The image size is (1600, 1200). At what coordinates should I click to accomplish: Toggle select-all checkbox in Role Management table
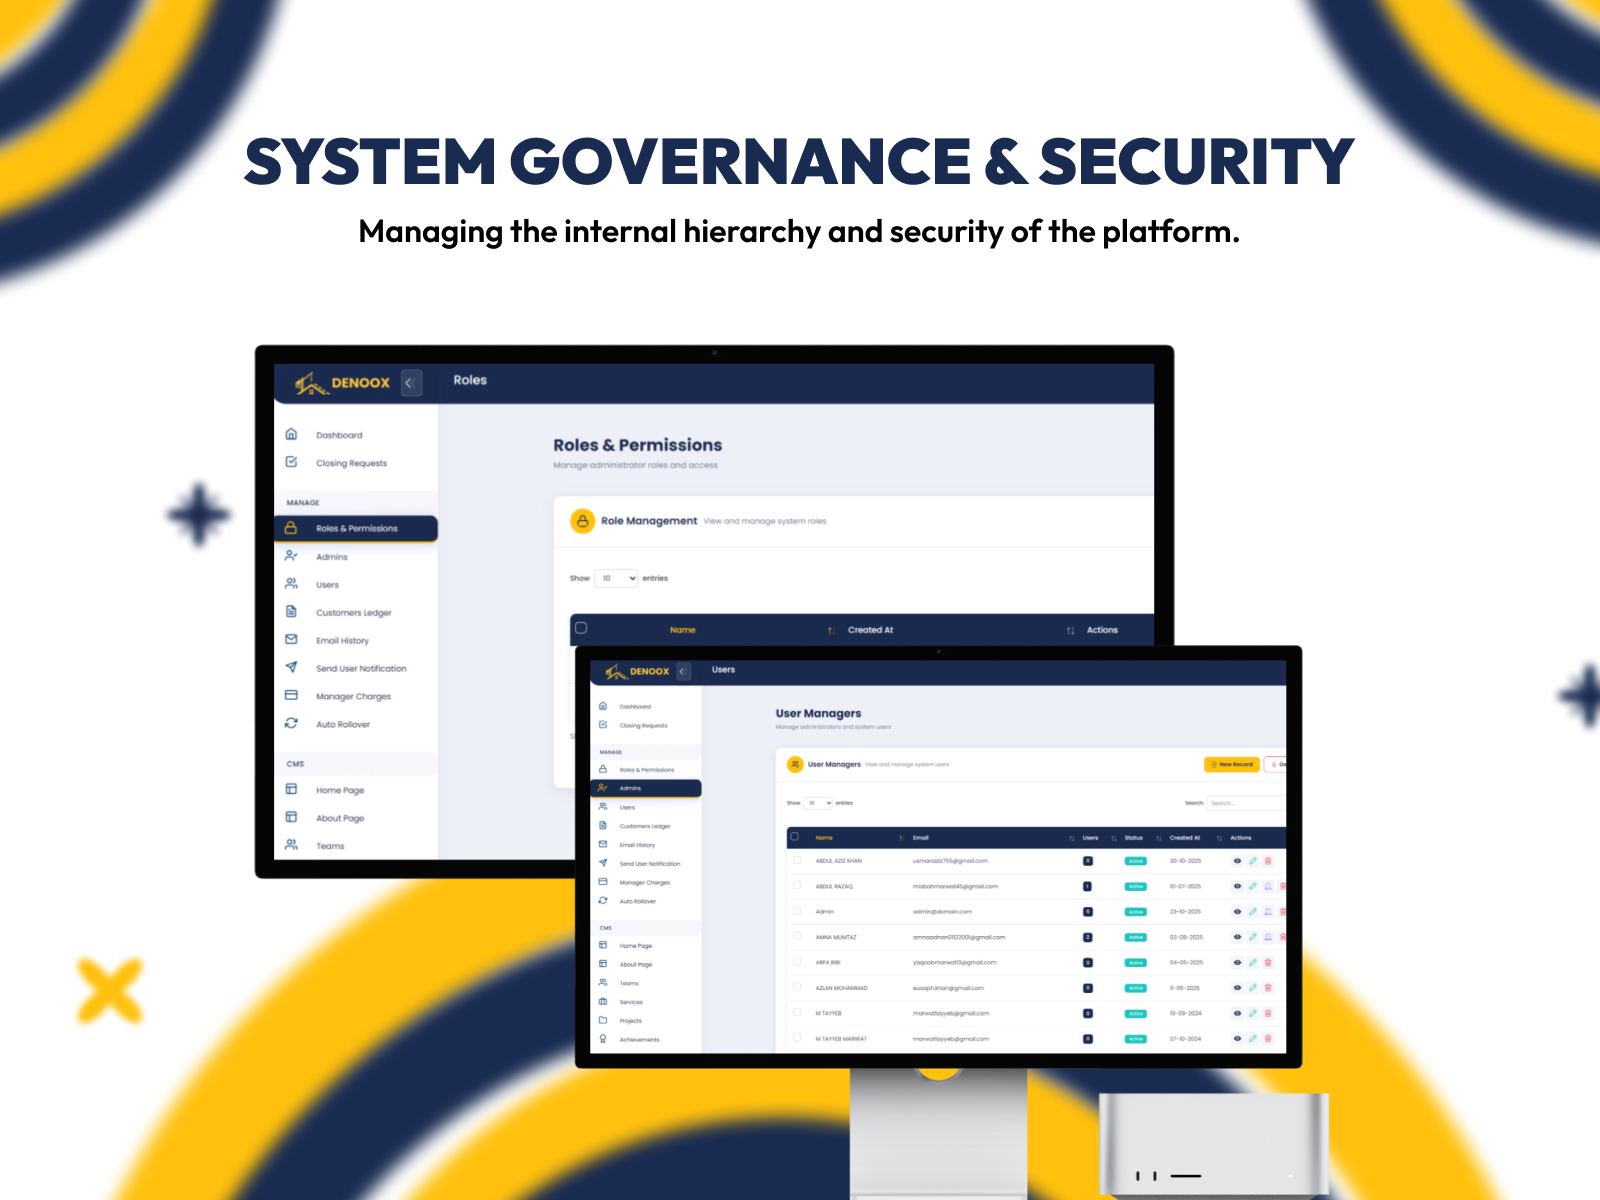click(x=581, y=629)
